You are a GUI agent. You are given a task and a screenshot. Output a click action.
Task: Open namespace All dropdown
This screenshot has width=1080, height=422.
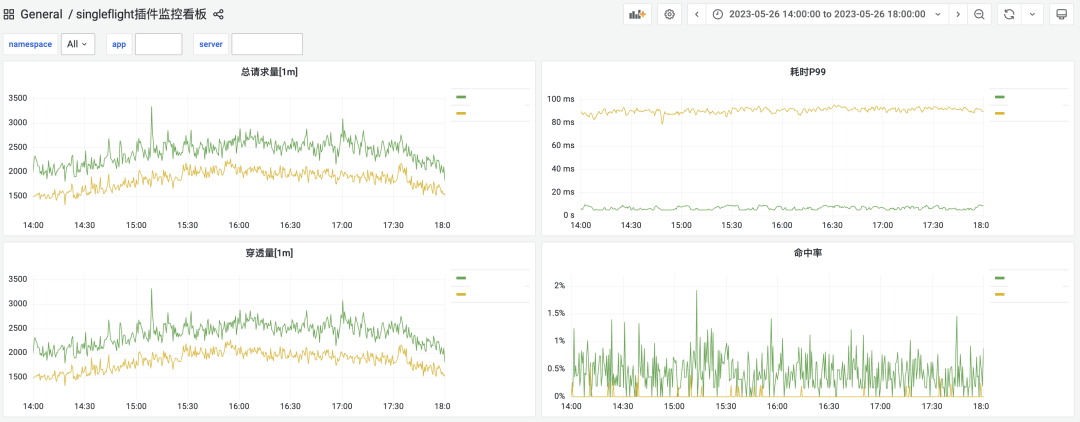click(x=78, y=44)
